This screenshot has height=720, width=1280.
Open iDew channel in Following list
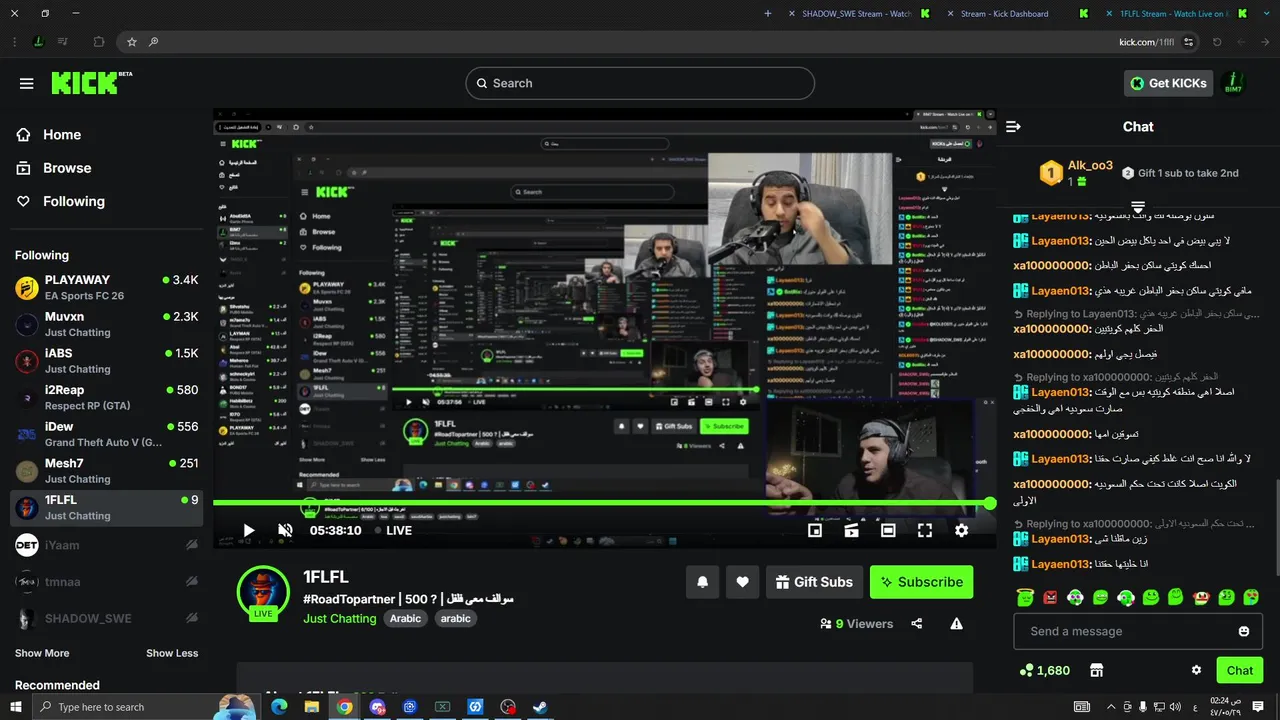click(106, 434)
